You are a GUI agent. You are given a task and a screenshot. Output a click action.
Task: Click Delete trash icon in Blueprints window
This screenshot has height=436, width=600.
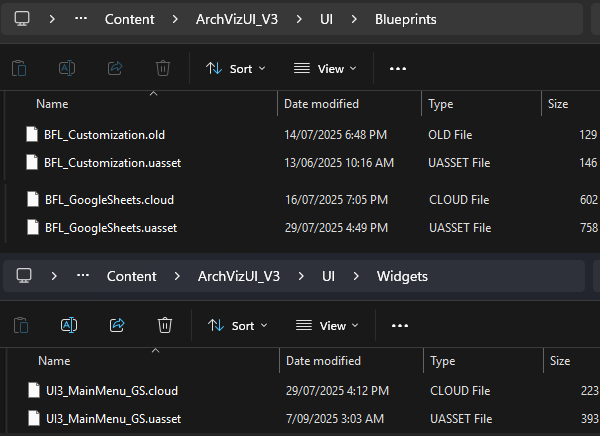pyautogui.click(x=163, y=68)
